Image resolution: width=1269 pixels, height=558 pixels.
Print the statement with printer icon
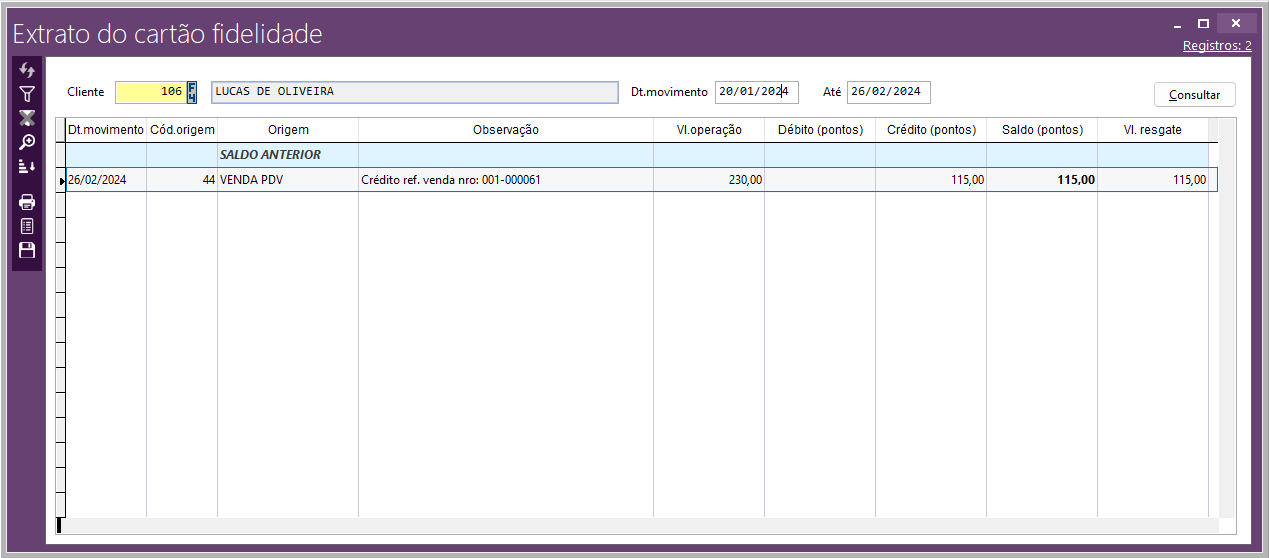(27, 202)
